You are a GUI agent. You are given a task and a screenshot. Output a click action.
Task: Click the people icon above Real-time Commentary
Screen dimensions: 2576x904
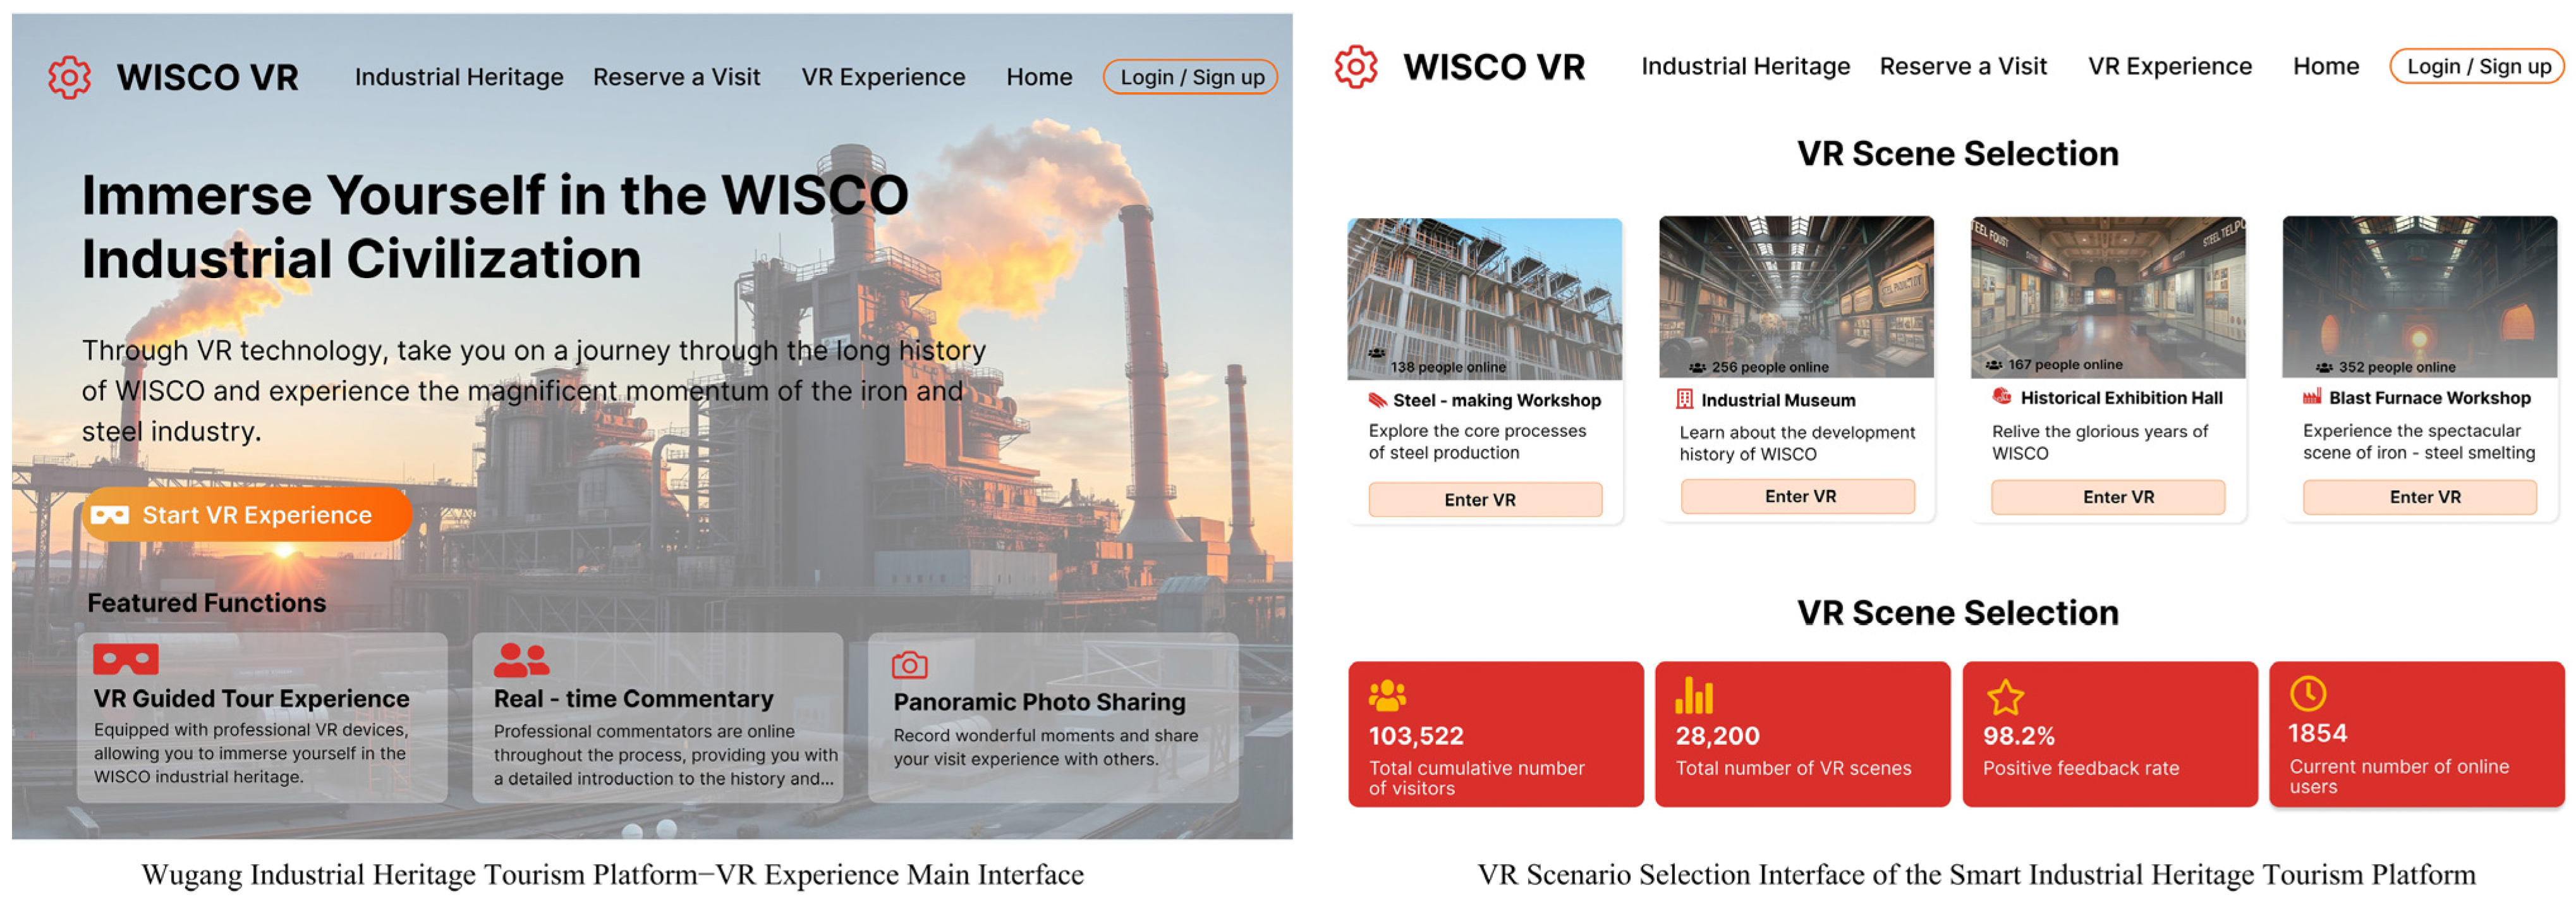tap(521, 660)
